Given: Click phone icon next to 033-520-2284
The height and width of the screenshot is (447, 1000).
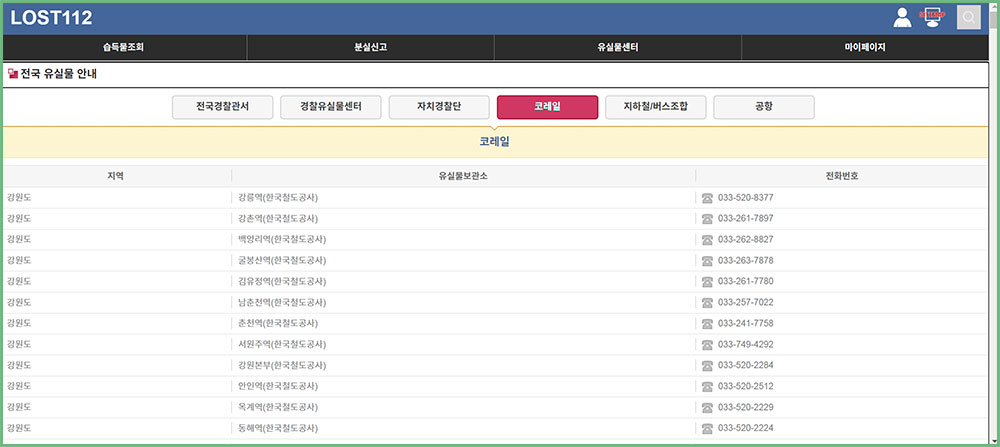Looking at the screenshot, I should coord(707,365).
